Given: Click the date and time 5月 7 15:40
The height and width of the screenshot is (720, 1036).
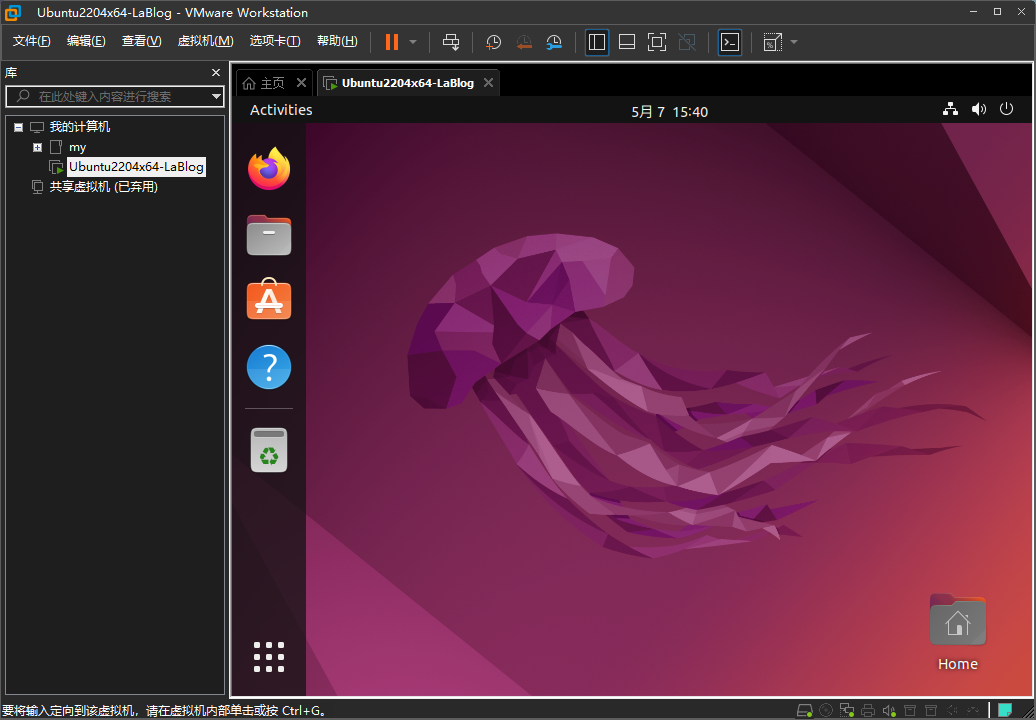Looking at the screenshot, I should click(669, 112).
